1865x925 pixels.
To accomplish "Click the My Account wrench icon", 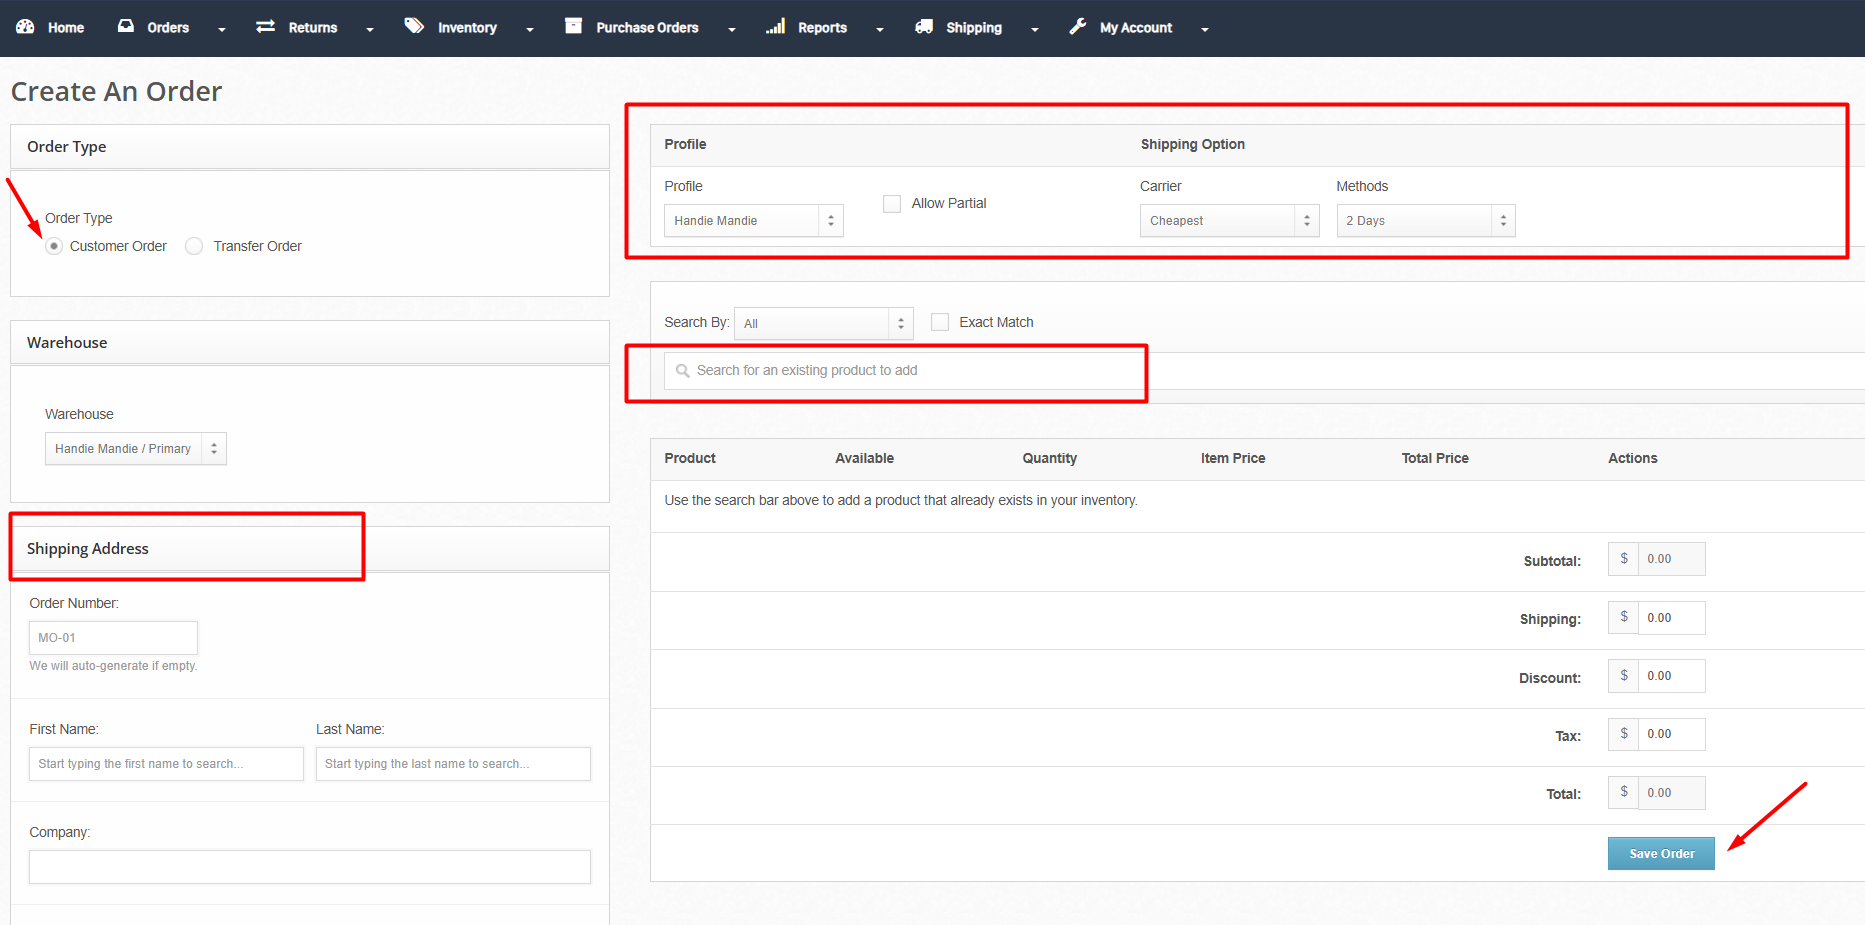I will pos(1077,27).
